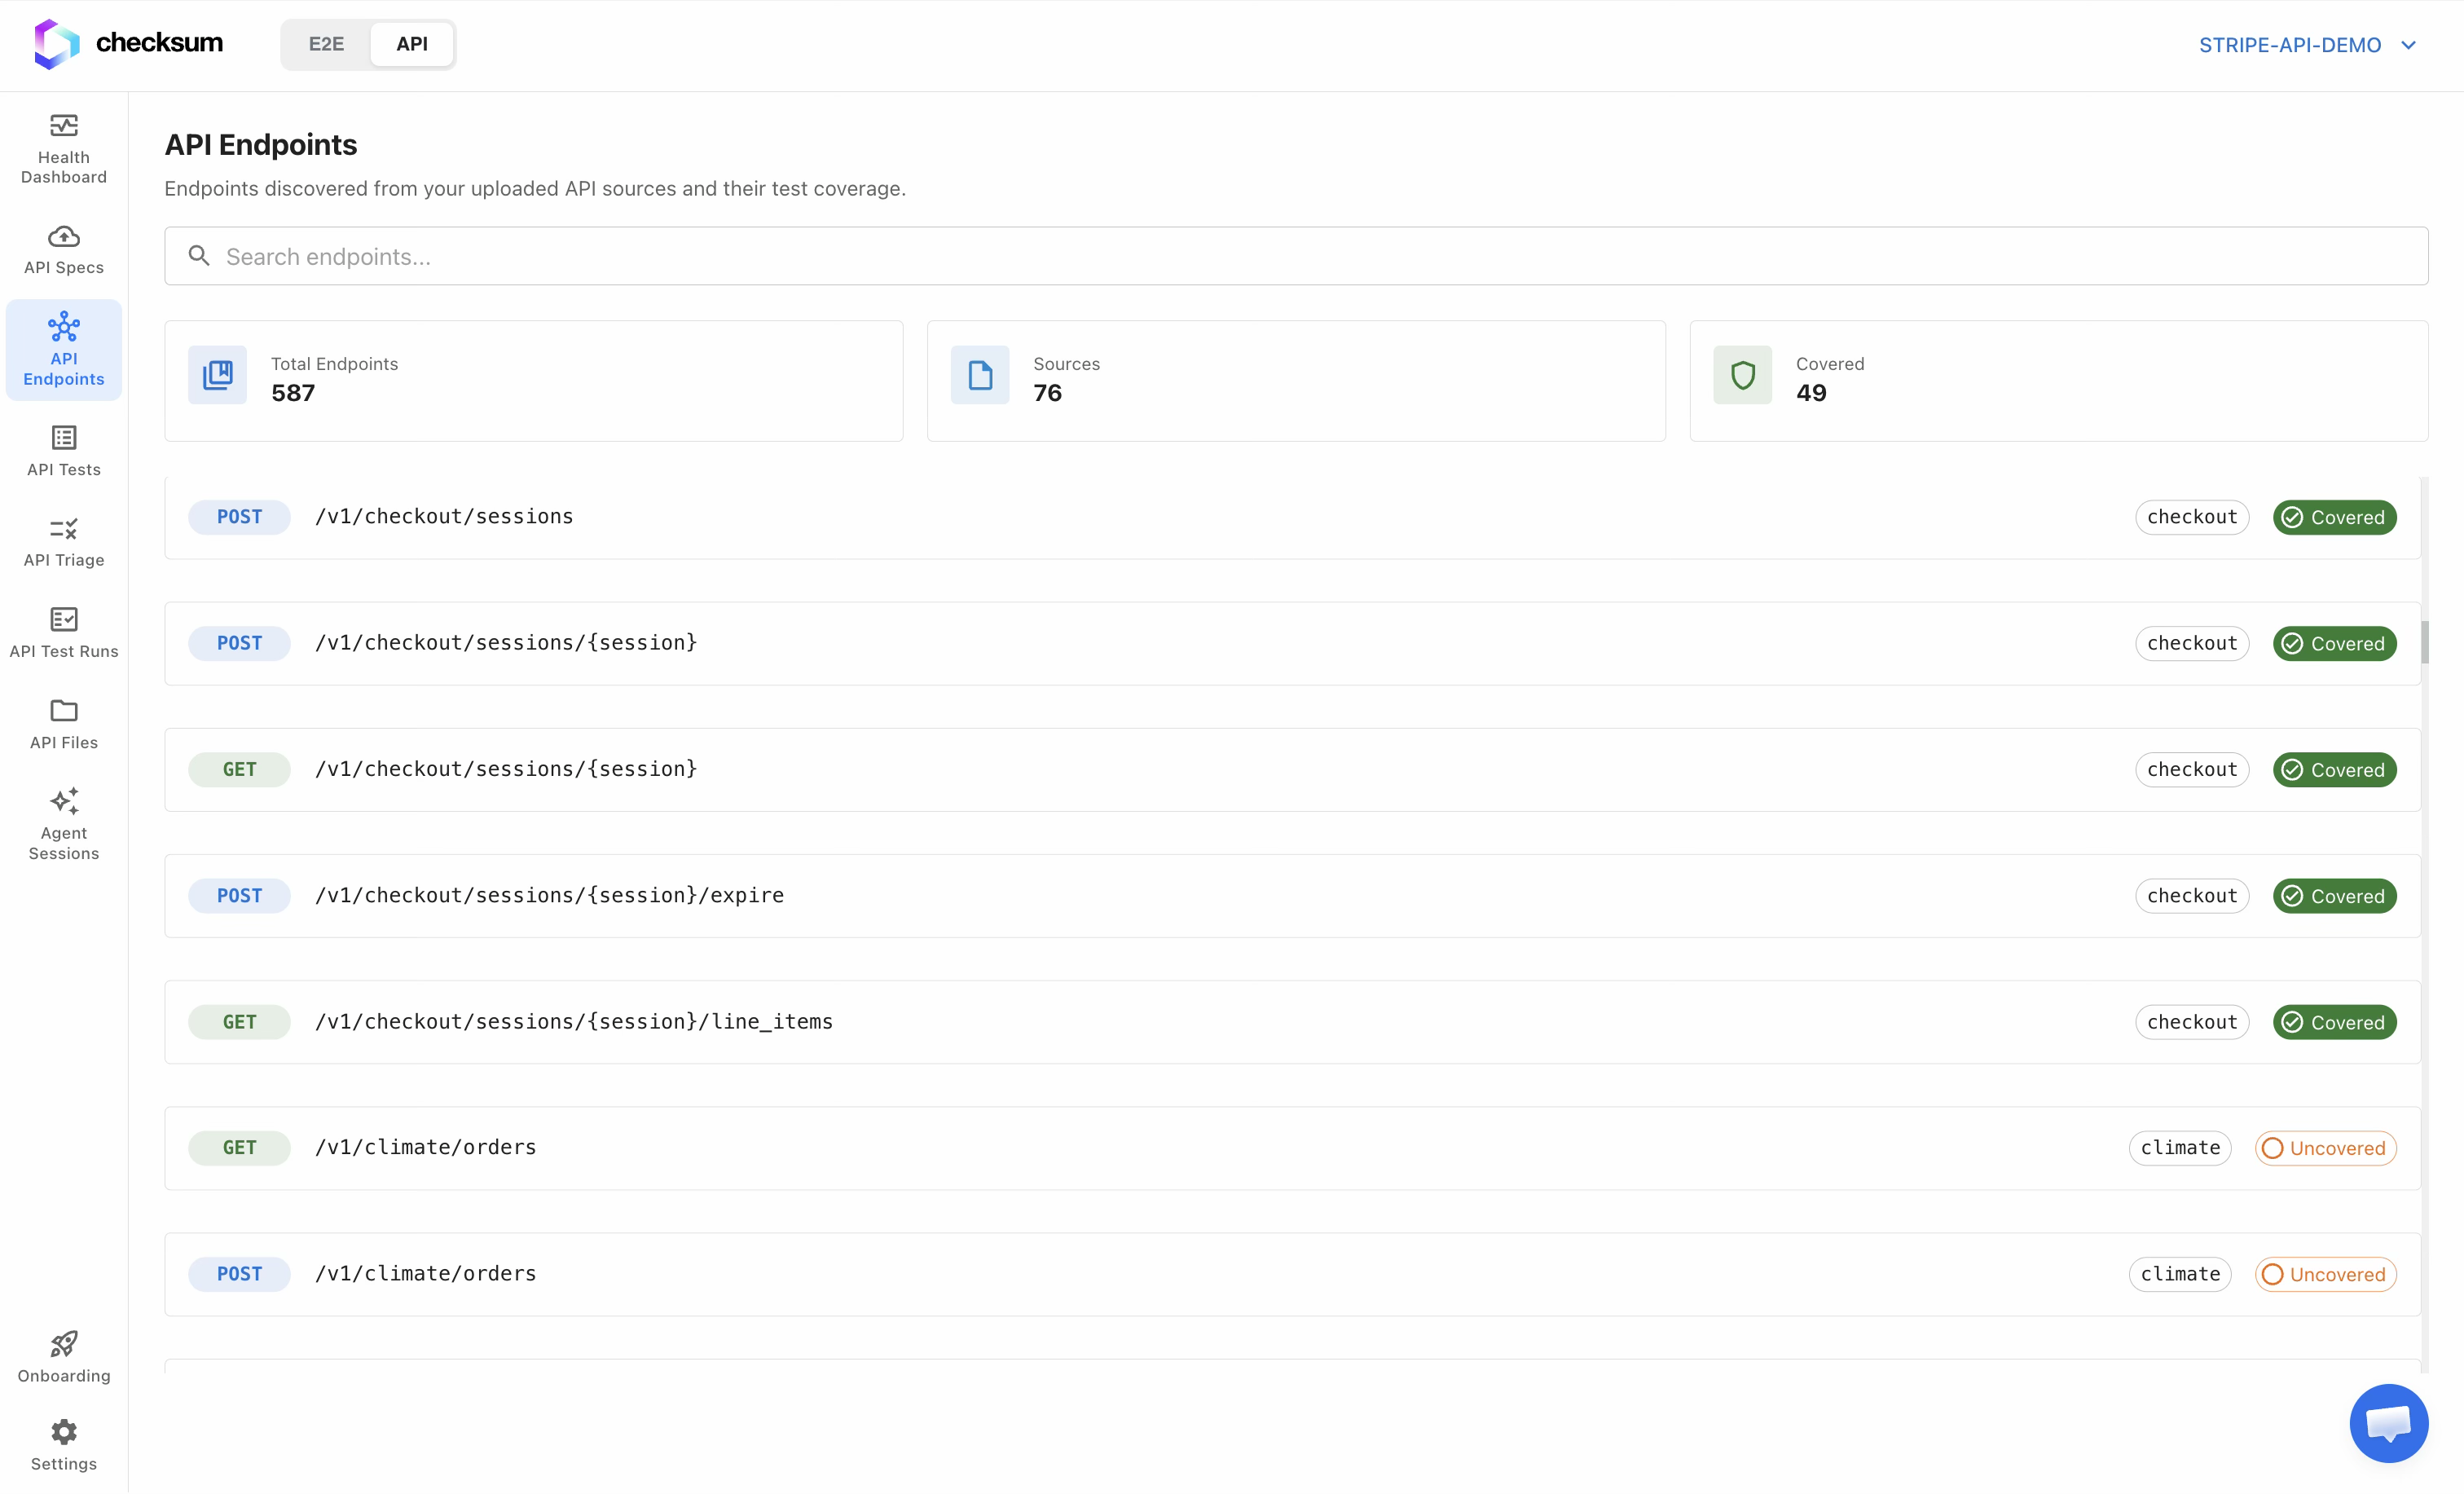Click the GET badge on /v1/climate/orders
Image resolution: width=2464 pixels, height=1494 pixels.
[239, 1148]
